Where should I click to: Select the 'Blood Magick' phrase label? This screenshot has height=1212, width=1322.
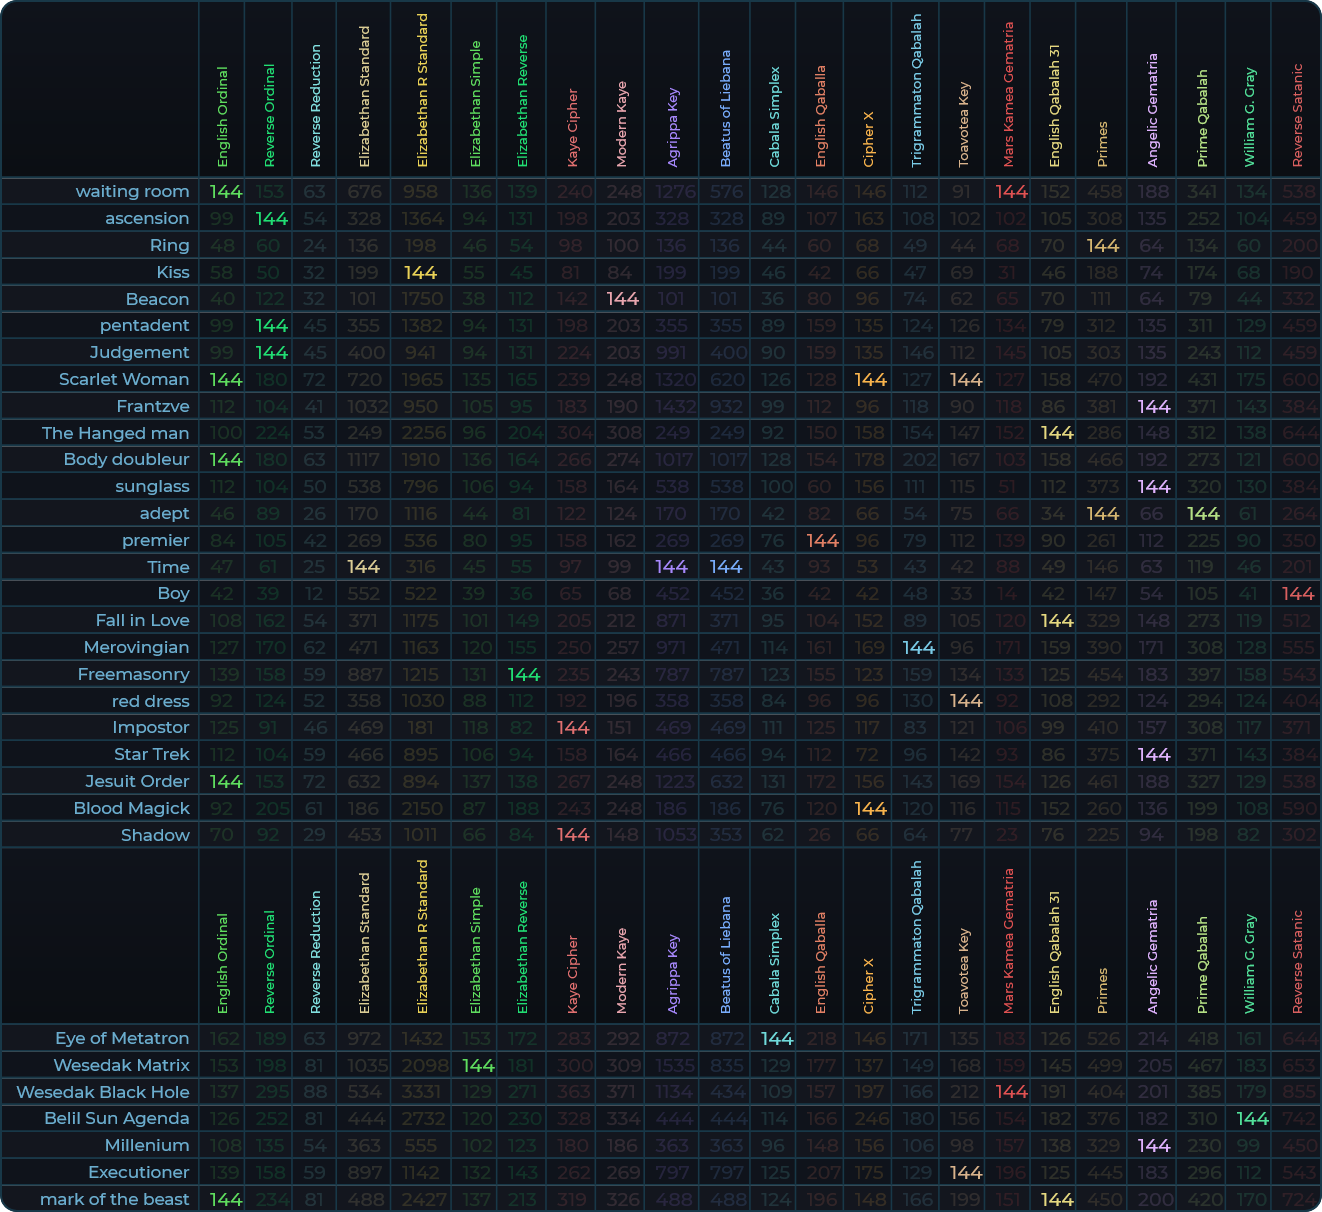(131, 809)
